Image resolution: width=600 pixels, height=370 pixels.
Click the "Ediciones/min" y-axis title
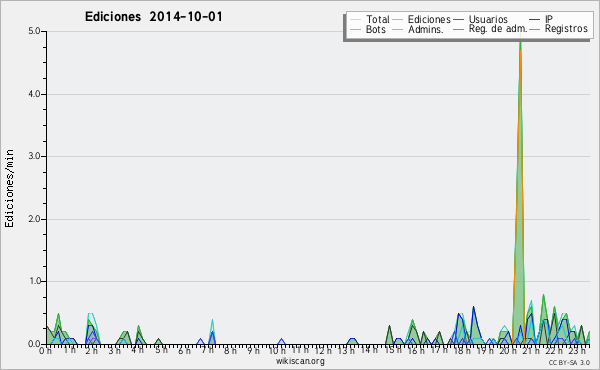[9, 188]
